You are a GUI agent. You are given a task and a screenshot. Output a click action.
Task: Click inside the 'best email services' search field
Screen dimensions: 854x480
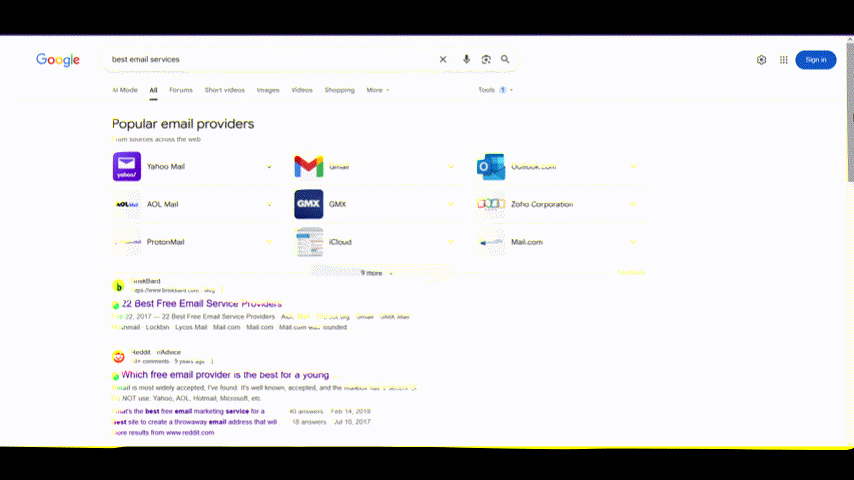[x=270, y=60]
